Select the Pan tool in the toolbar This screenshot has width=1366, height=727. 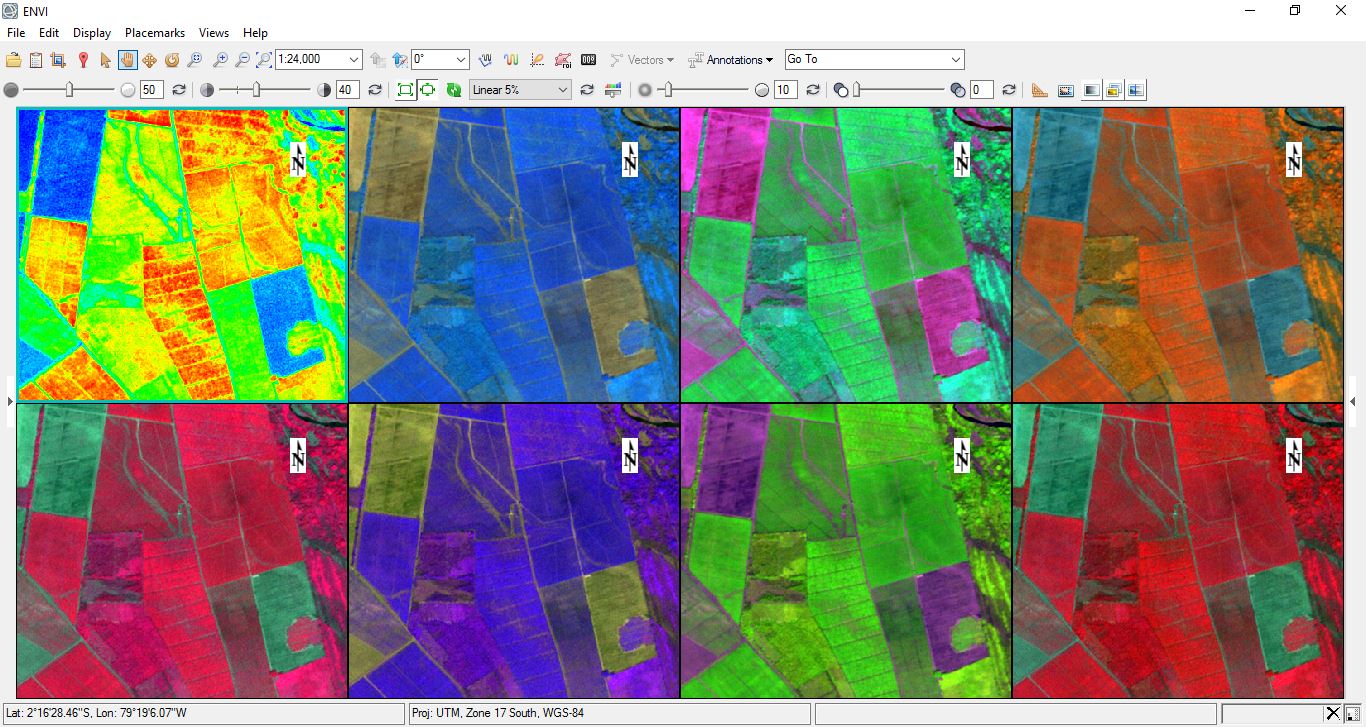126,59
